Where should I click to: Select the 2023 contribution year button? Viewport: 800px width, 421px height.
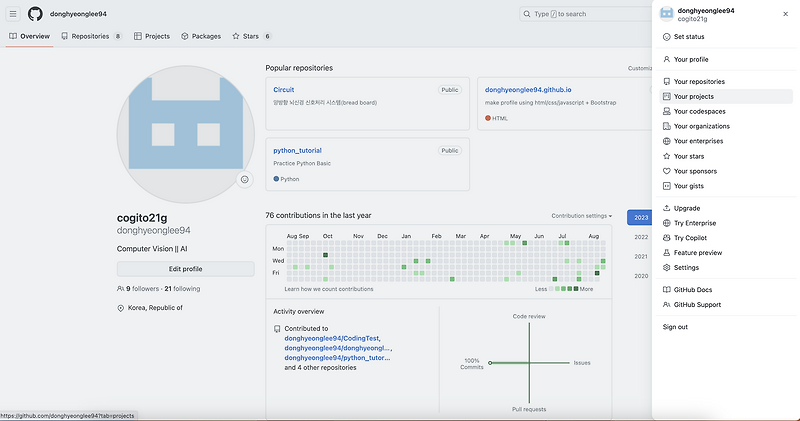[x=640, y=217]
